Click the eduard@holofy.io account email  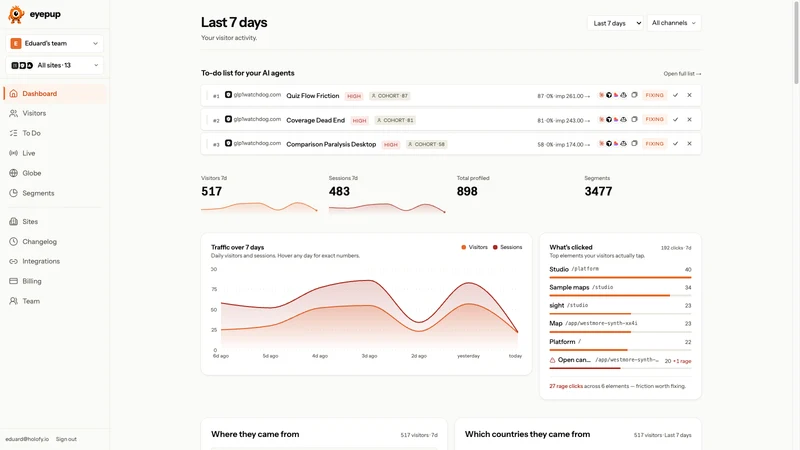point(27,439)
